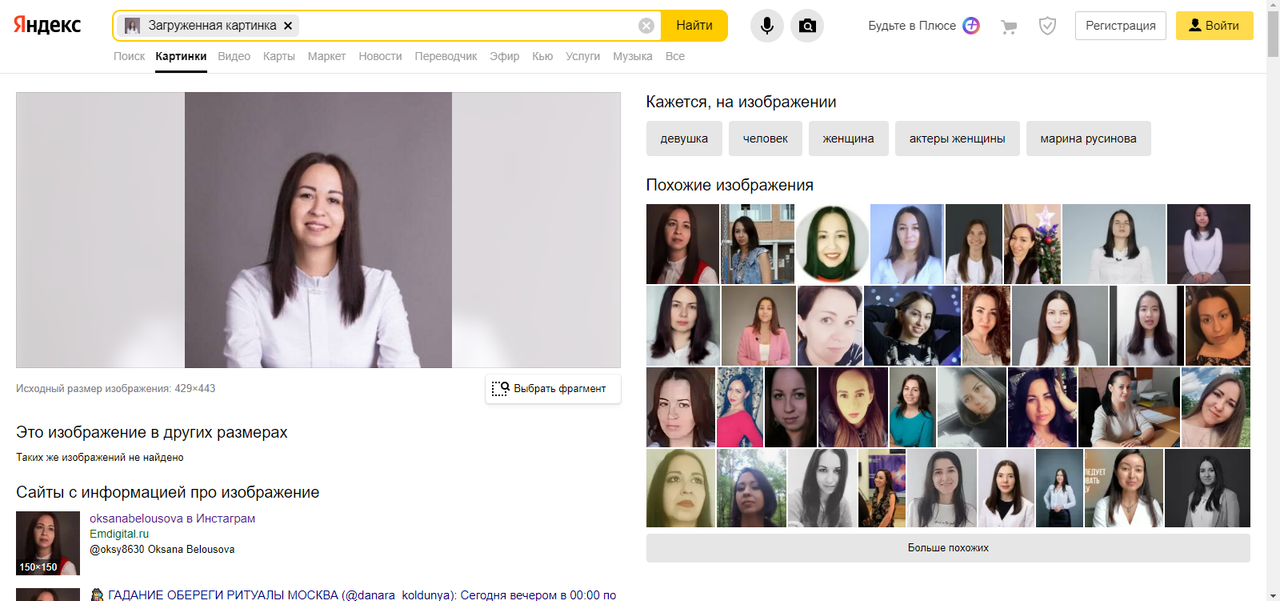Open the Маркет tab

327,56
